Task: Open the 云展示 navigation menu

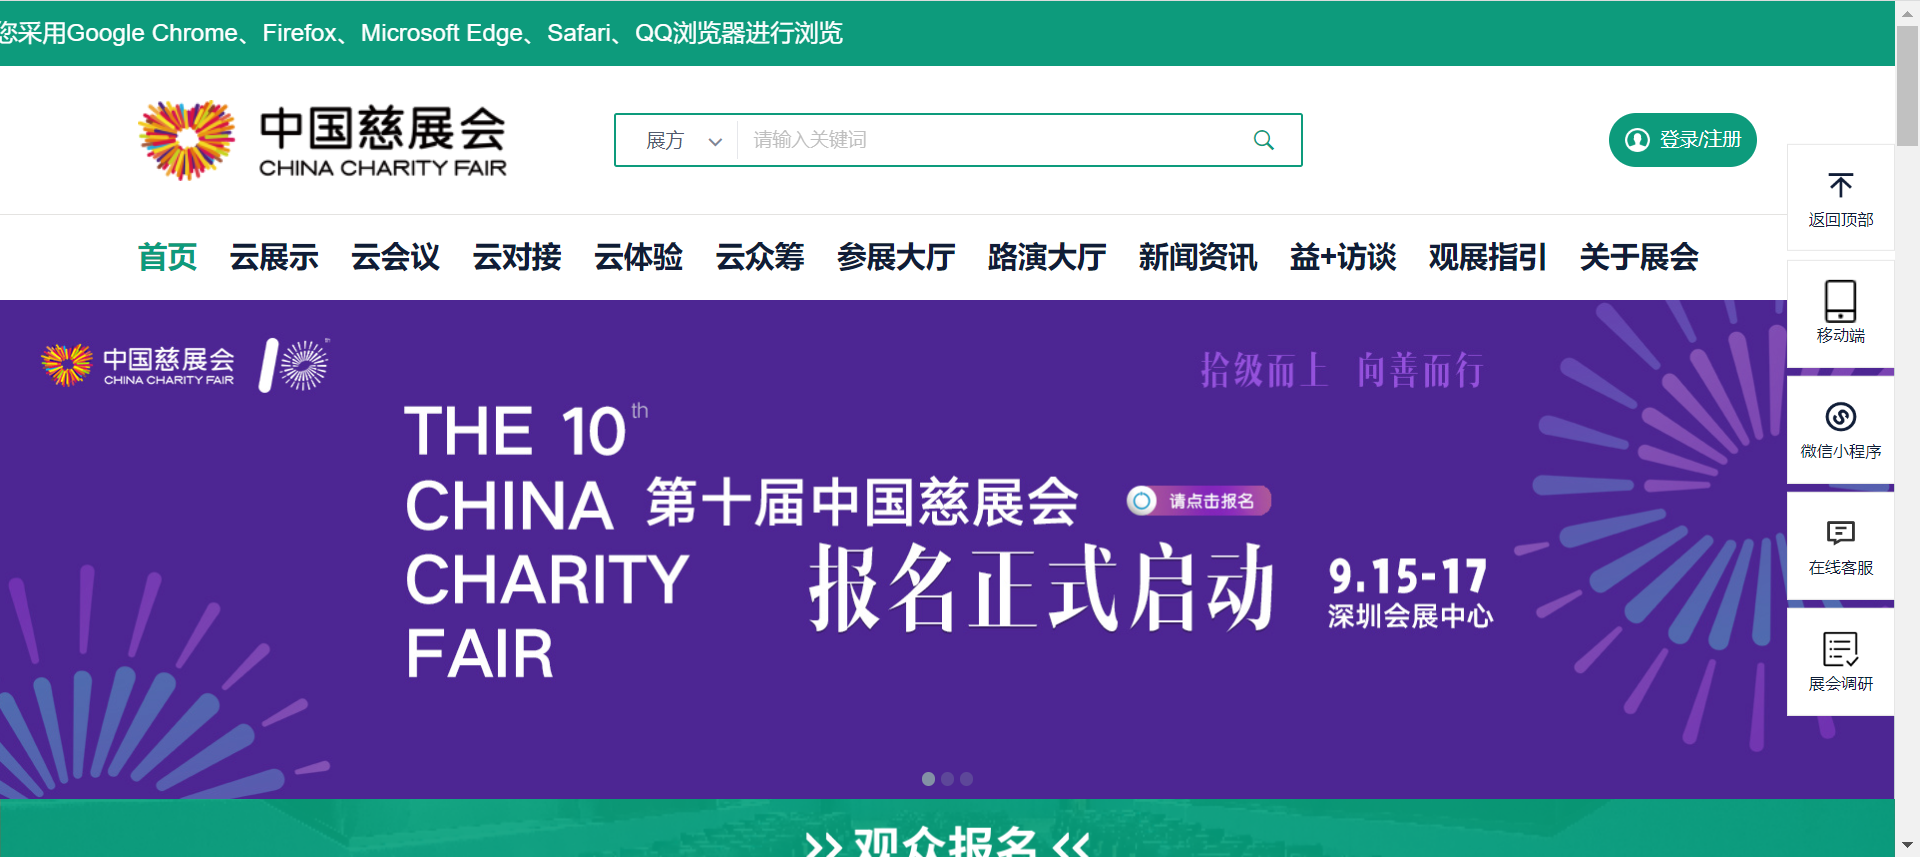Action: [274, 257]
